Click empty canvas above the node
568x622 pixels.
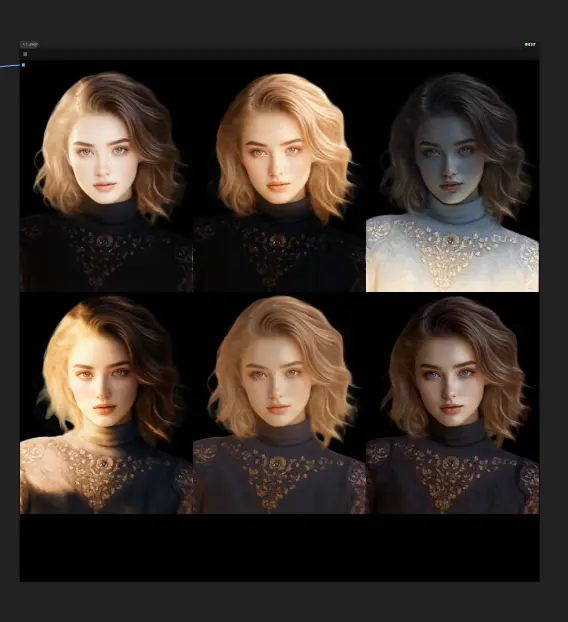[x=278, y=20]
